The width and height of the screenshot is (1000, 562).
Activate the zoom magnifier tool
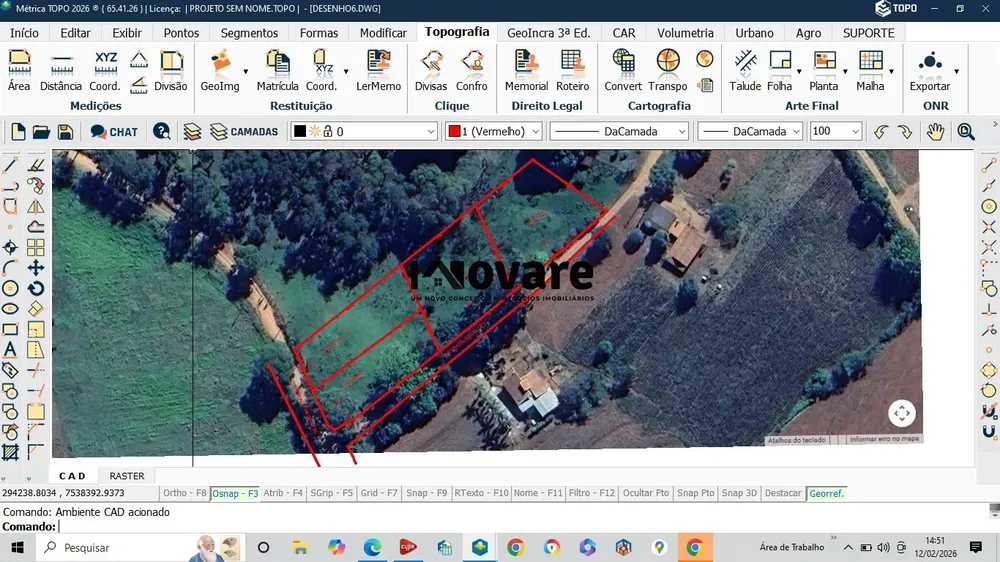[966, 131]
